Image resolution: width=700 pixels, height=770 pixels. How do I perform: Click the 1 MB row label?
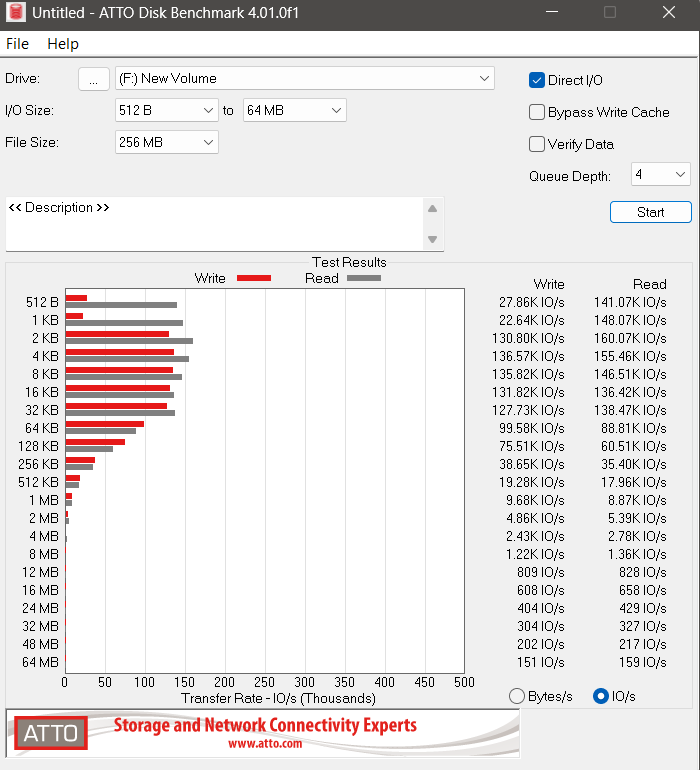(x=44, y=500)
